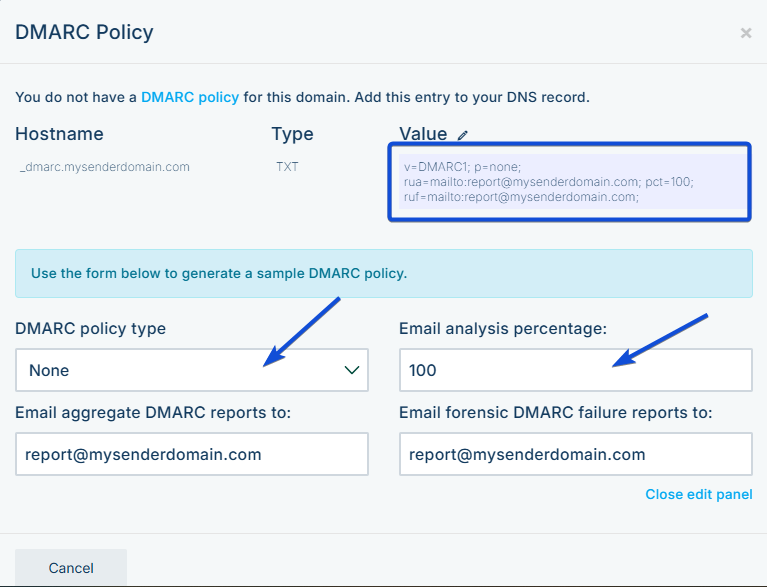Click the Email forensic DMARC failure reports label
This screenshot has width=767, height=587.
click(x=556, y=412)
